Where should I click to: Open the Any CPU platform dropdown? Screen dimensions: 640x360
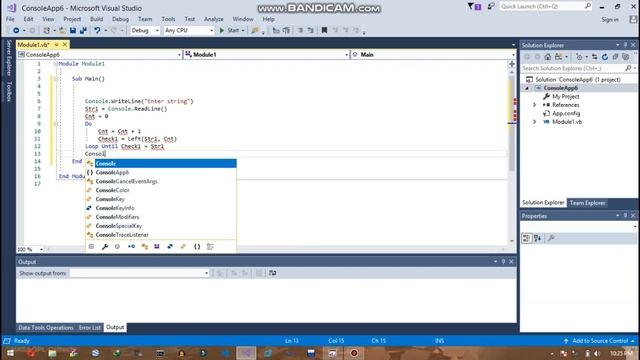click(189, 30)
